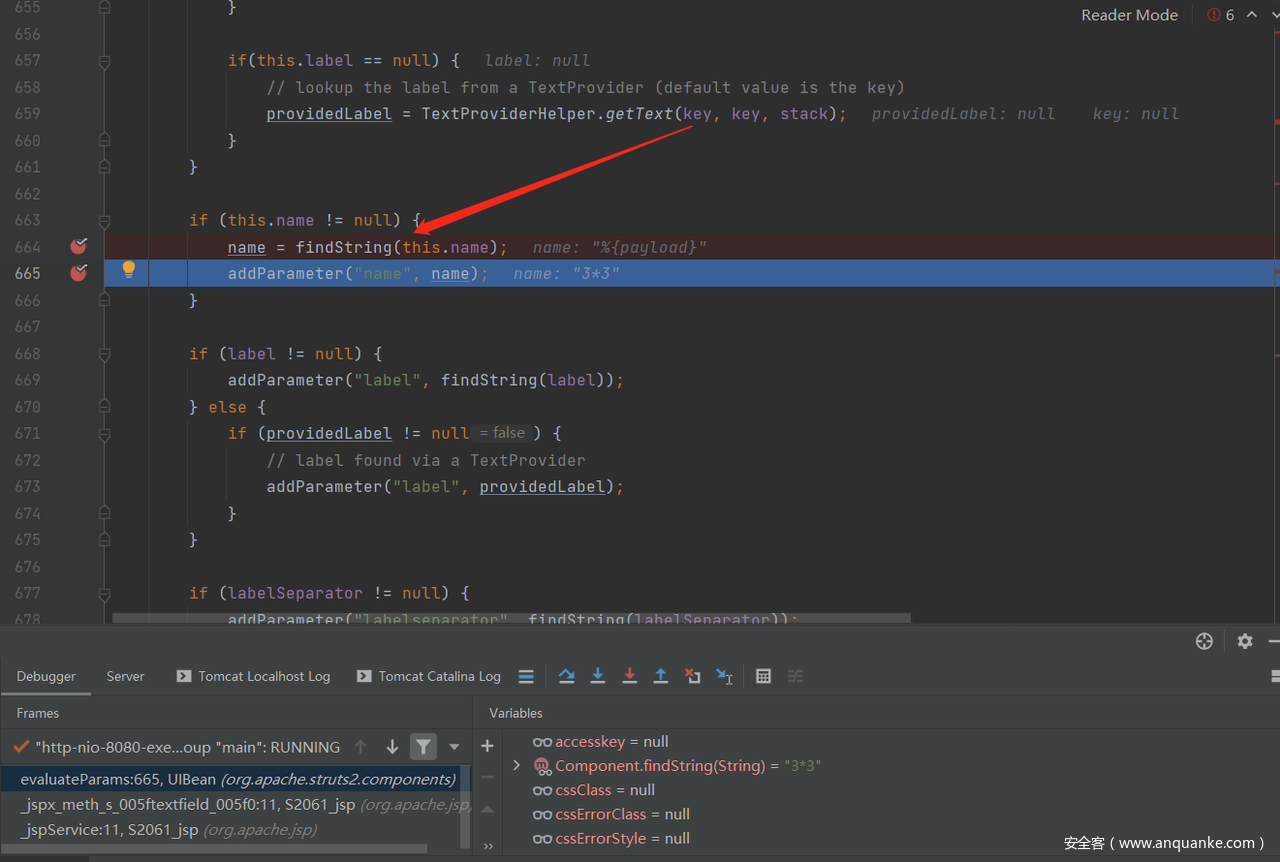
Task: Click the editor horizontal scrollbar
Action: click(510, 619)
